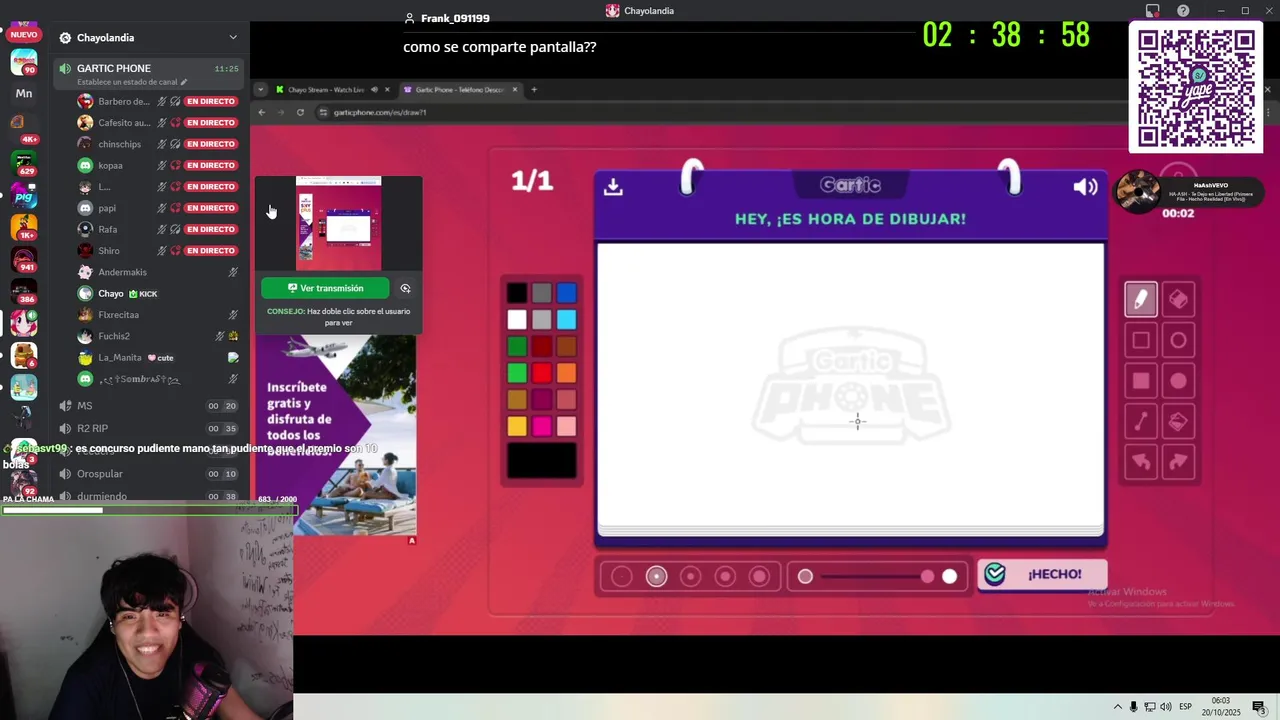The width and height of the screenshot is (1280, 720).
Task: Select user Fuchis2 in voice list
Action: coord(157,336)
